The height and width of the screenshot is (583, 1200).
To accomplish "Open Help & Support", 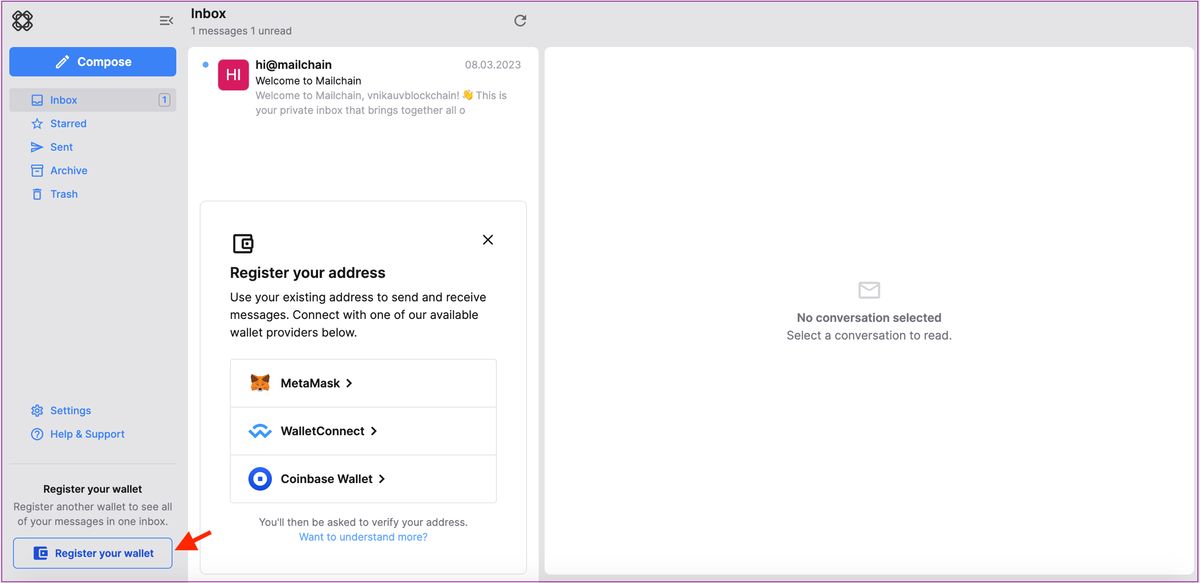I will 93,434.
